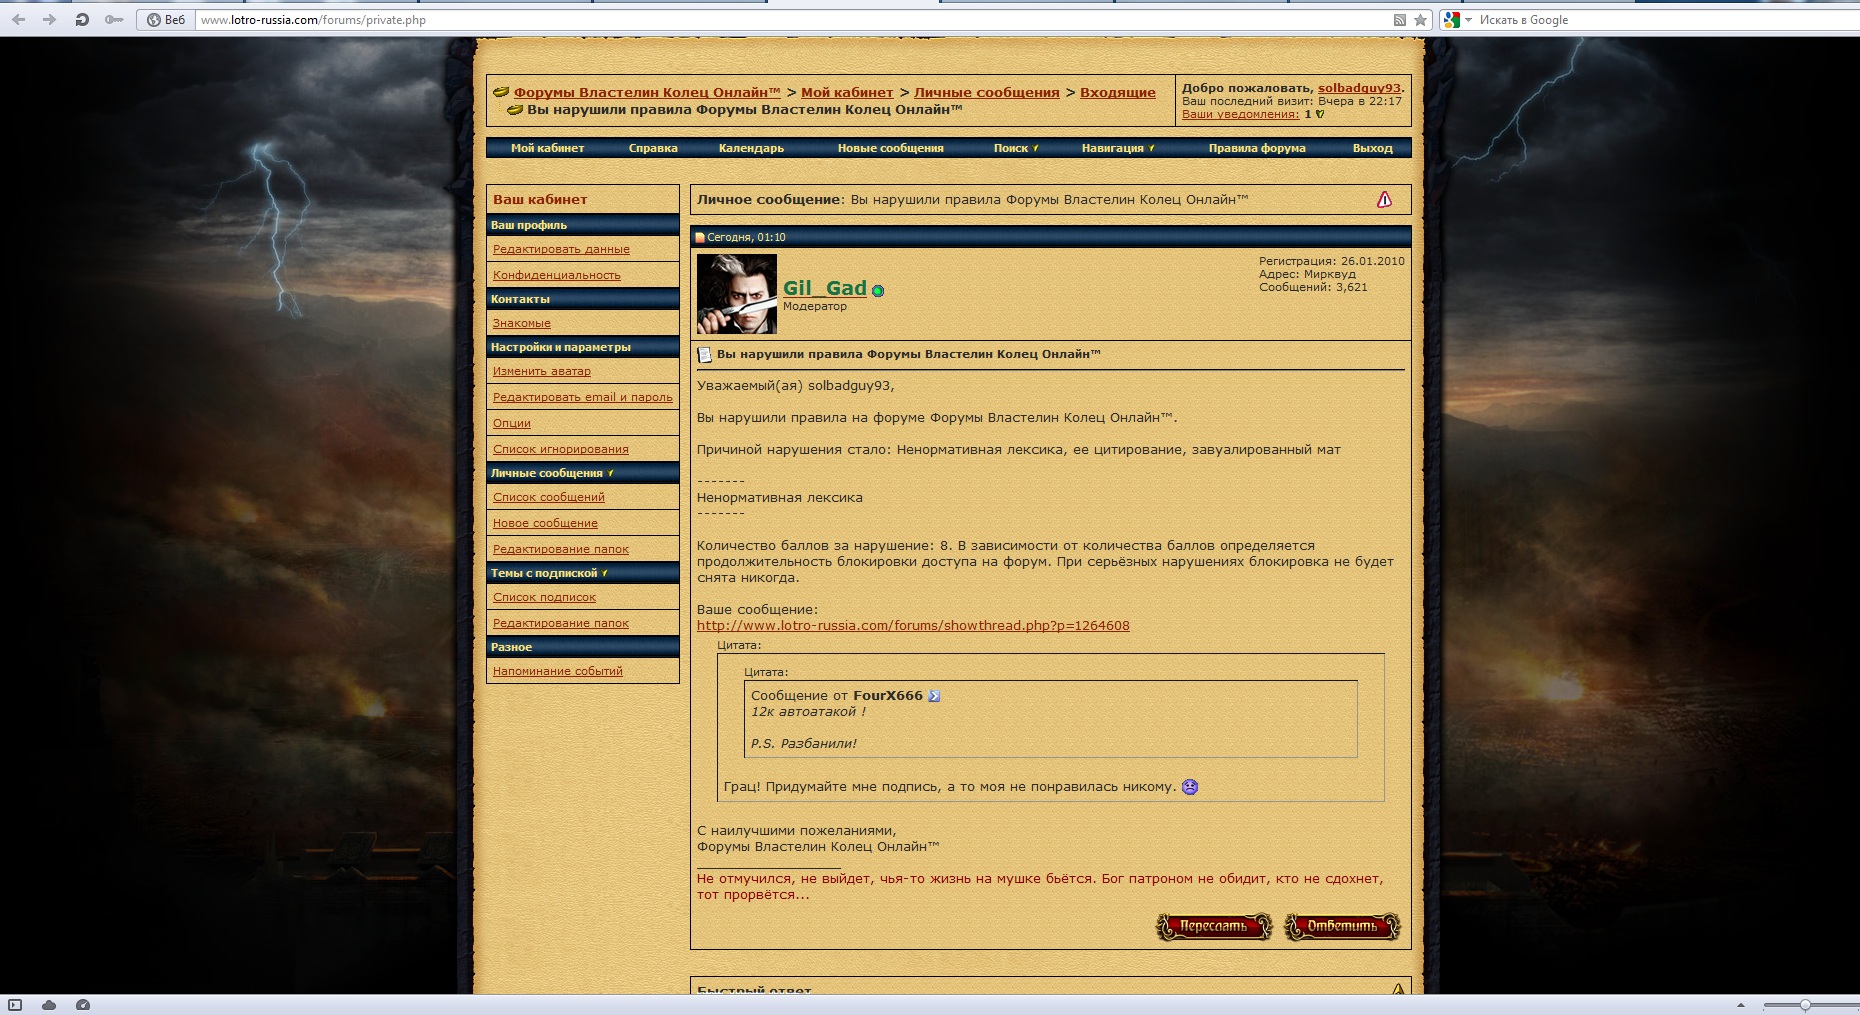Screen dimensions: 1860x1015
Task: Go forward with the browser forward arrow
Action: pos(49,19)
